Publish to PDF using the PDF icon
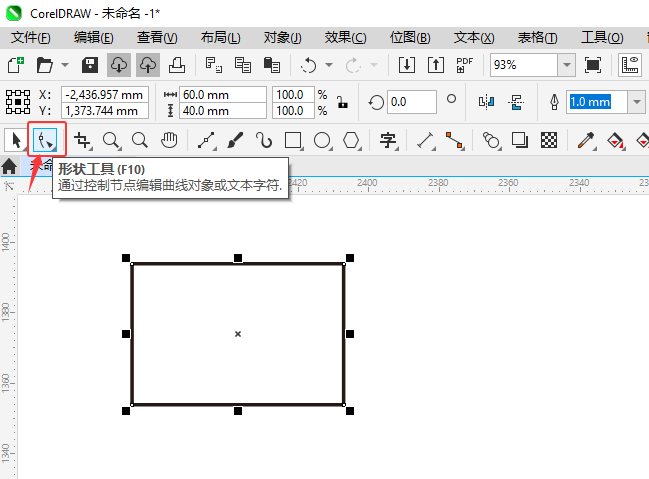This screenshot has height=479, width=649. click(x=464, y=65)
